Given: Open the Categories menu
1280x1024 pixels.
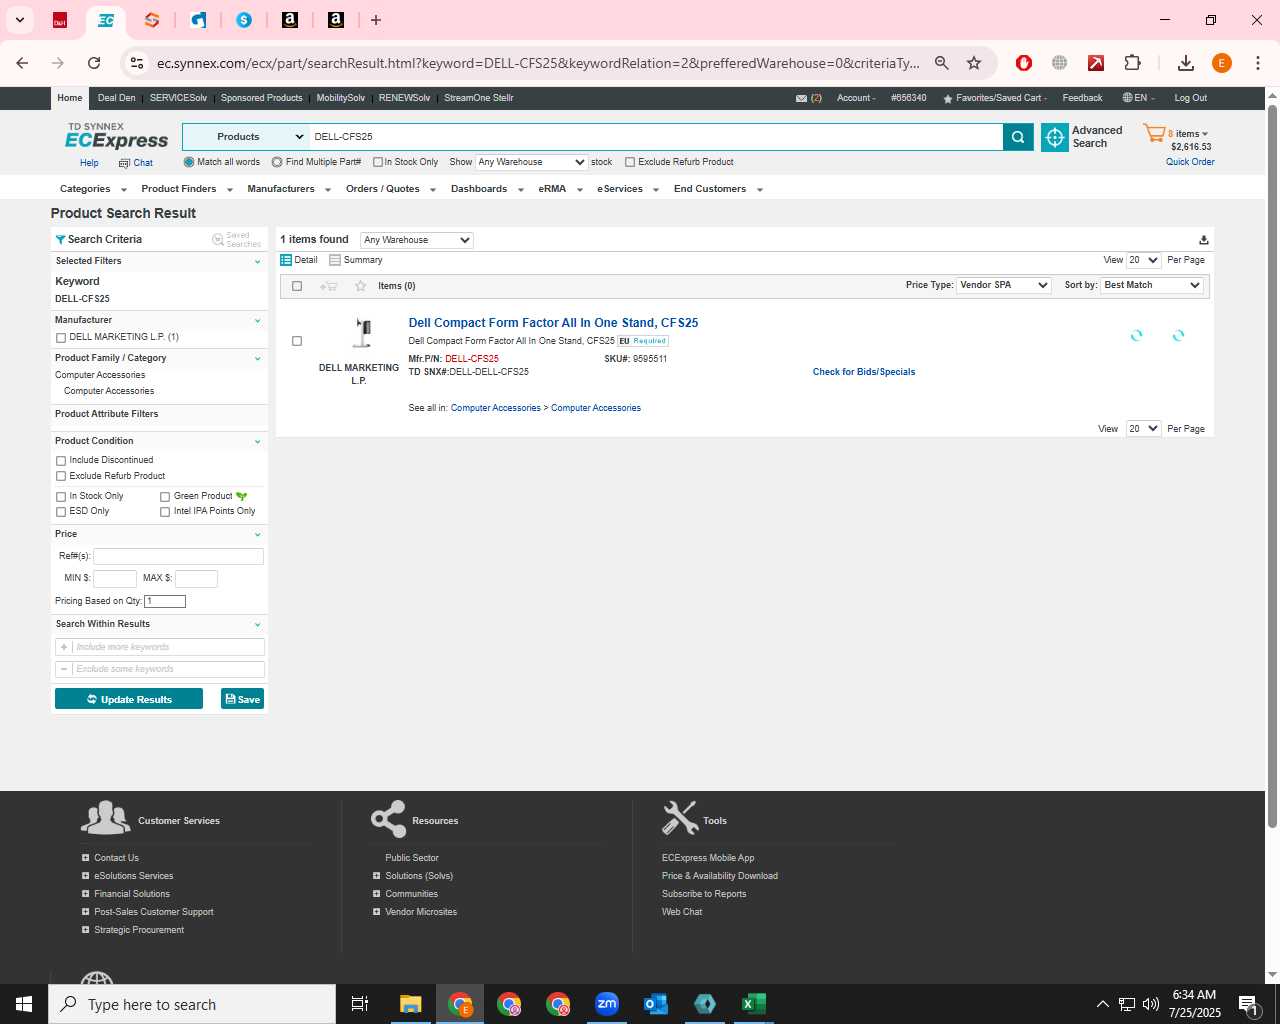Looking at the screenshot, I should pos(93,189).
